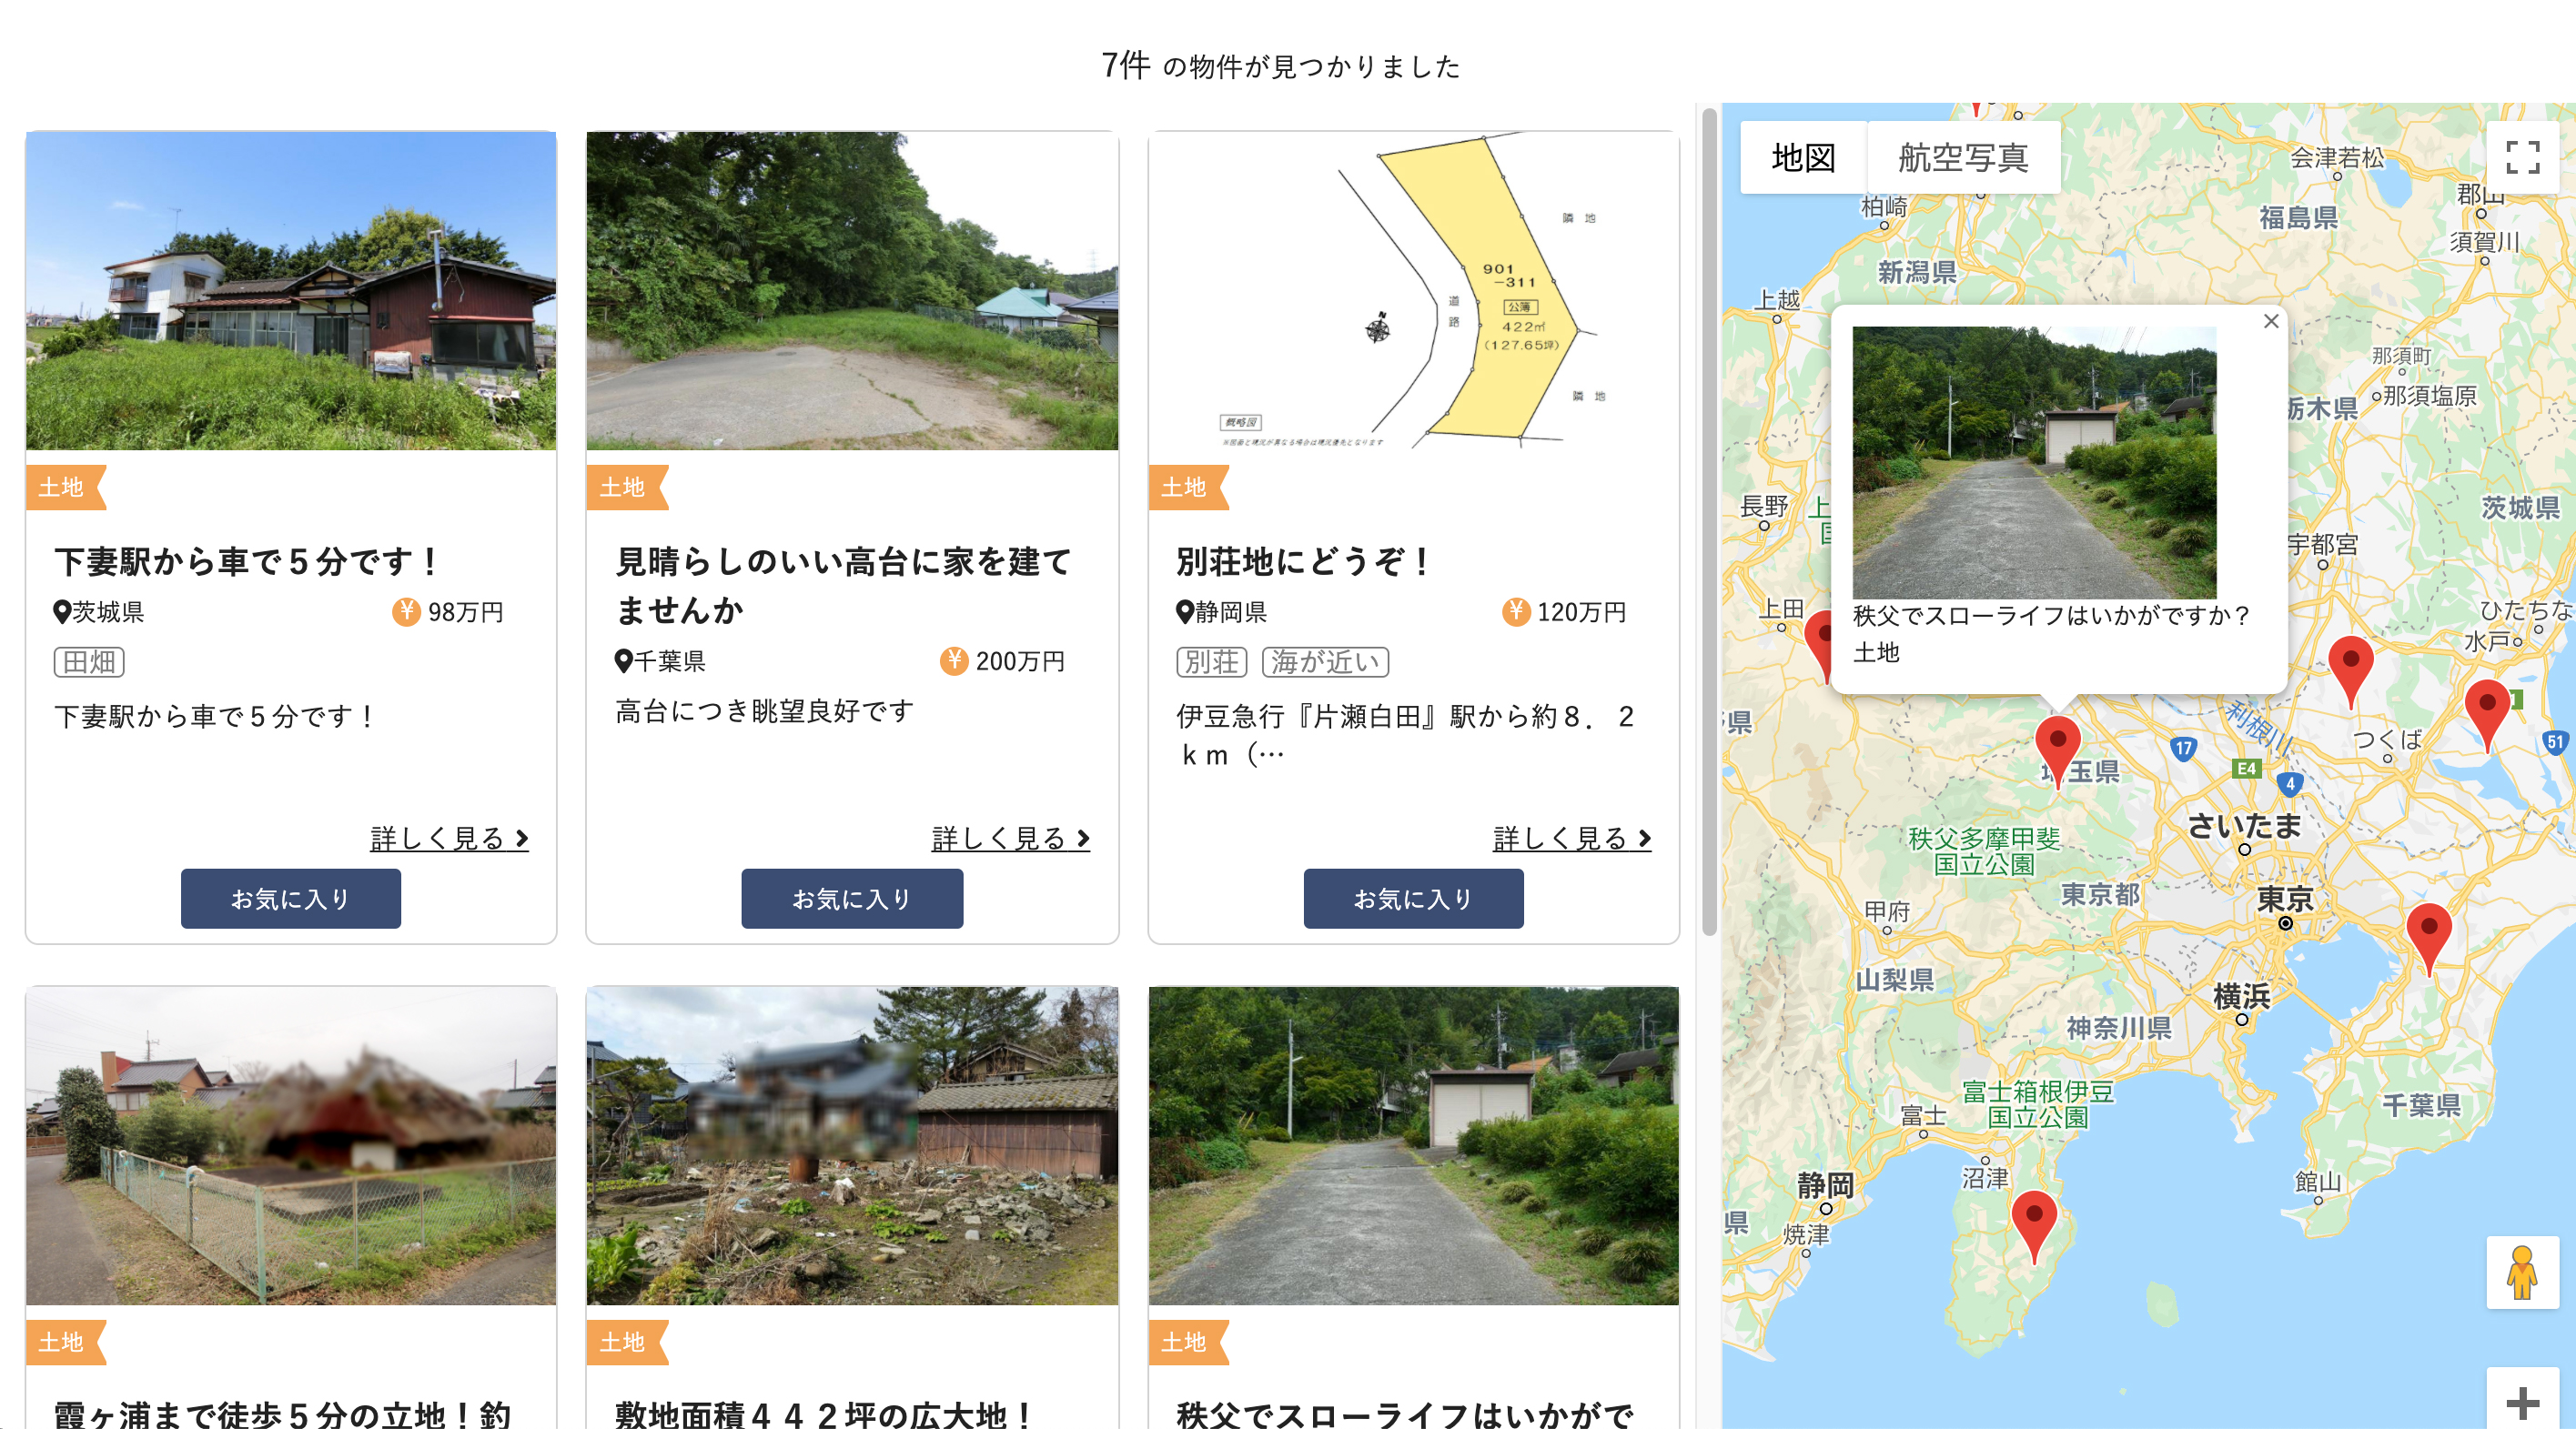The height and width of the screenshot is (1429, 2576).
Task: Click the yen icon beside 200万円
Action: pyautogui.click(x=954, y=661)
